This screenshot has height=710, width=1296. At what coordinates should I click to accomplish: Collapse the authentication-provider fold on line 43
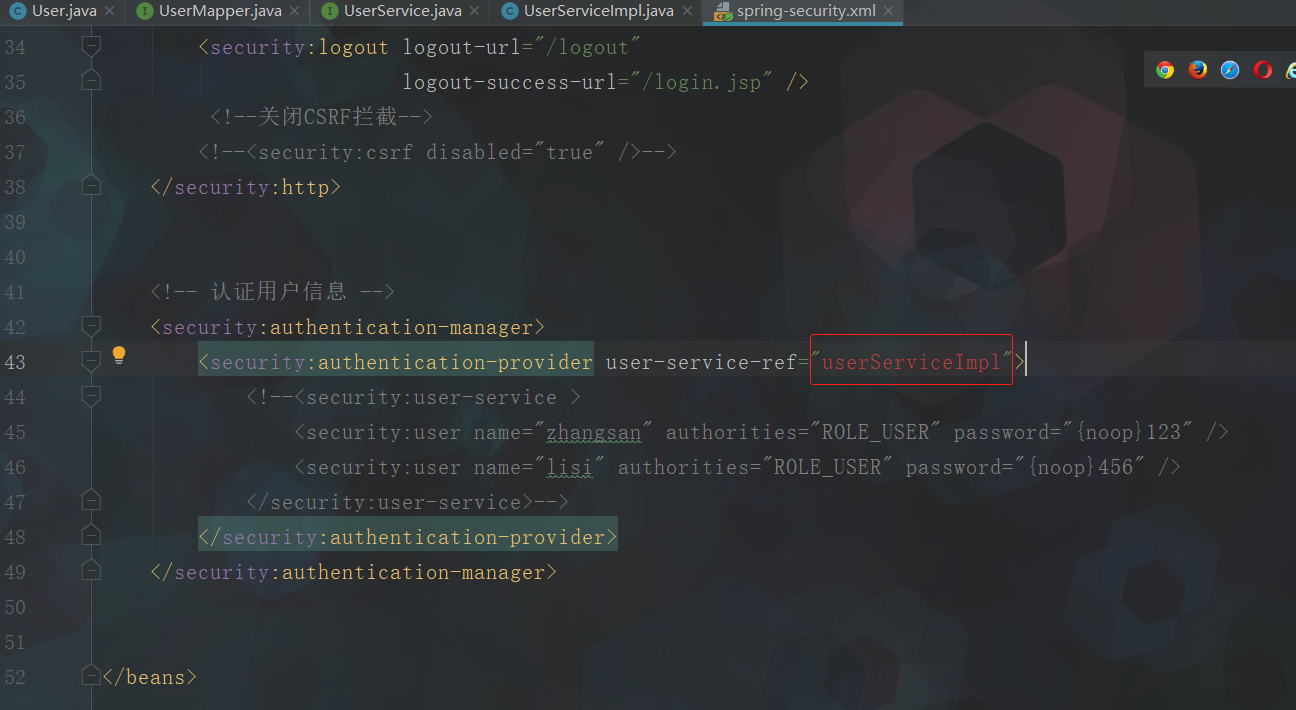[91, 361]
